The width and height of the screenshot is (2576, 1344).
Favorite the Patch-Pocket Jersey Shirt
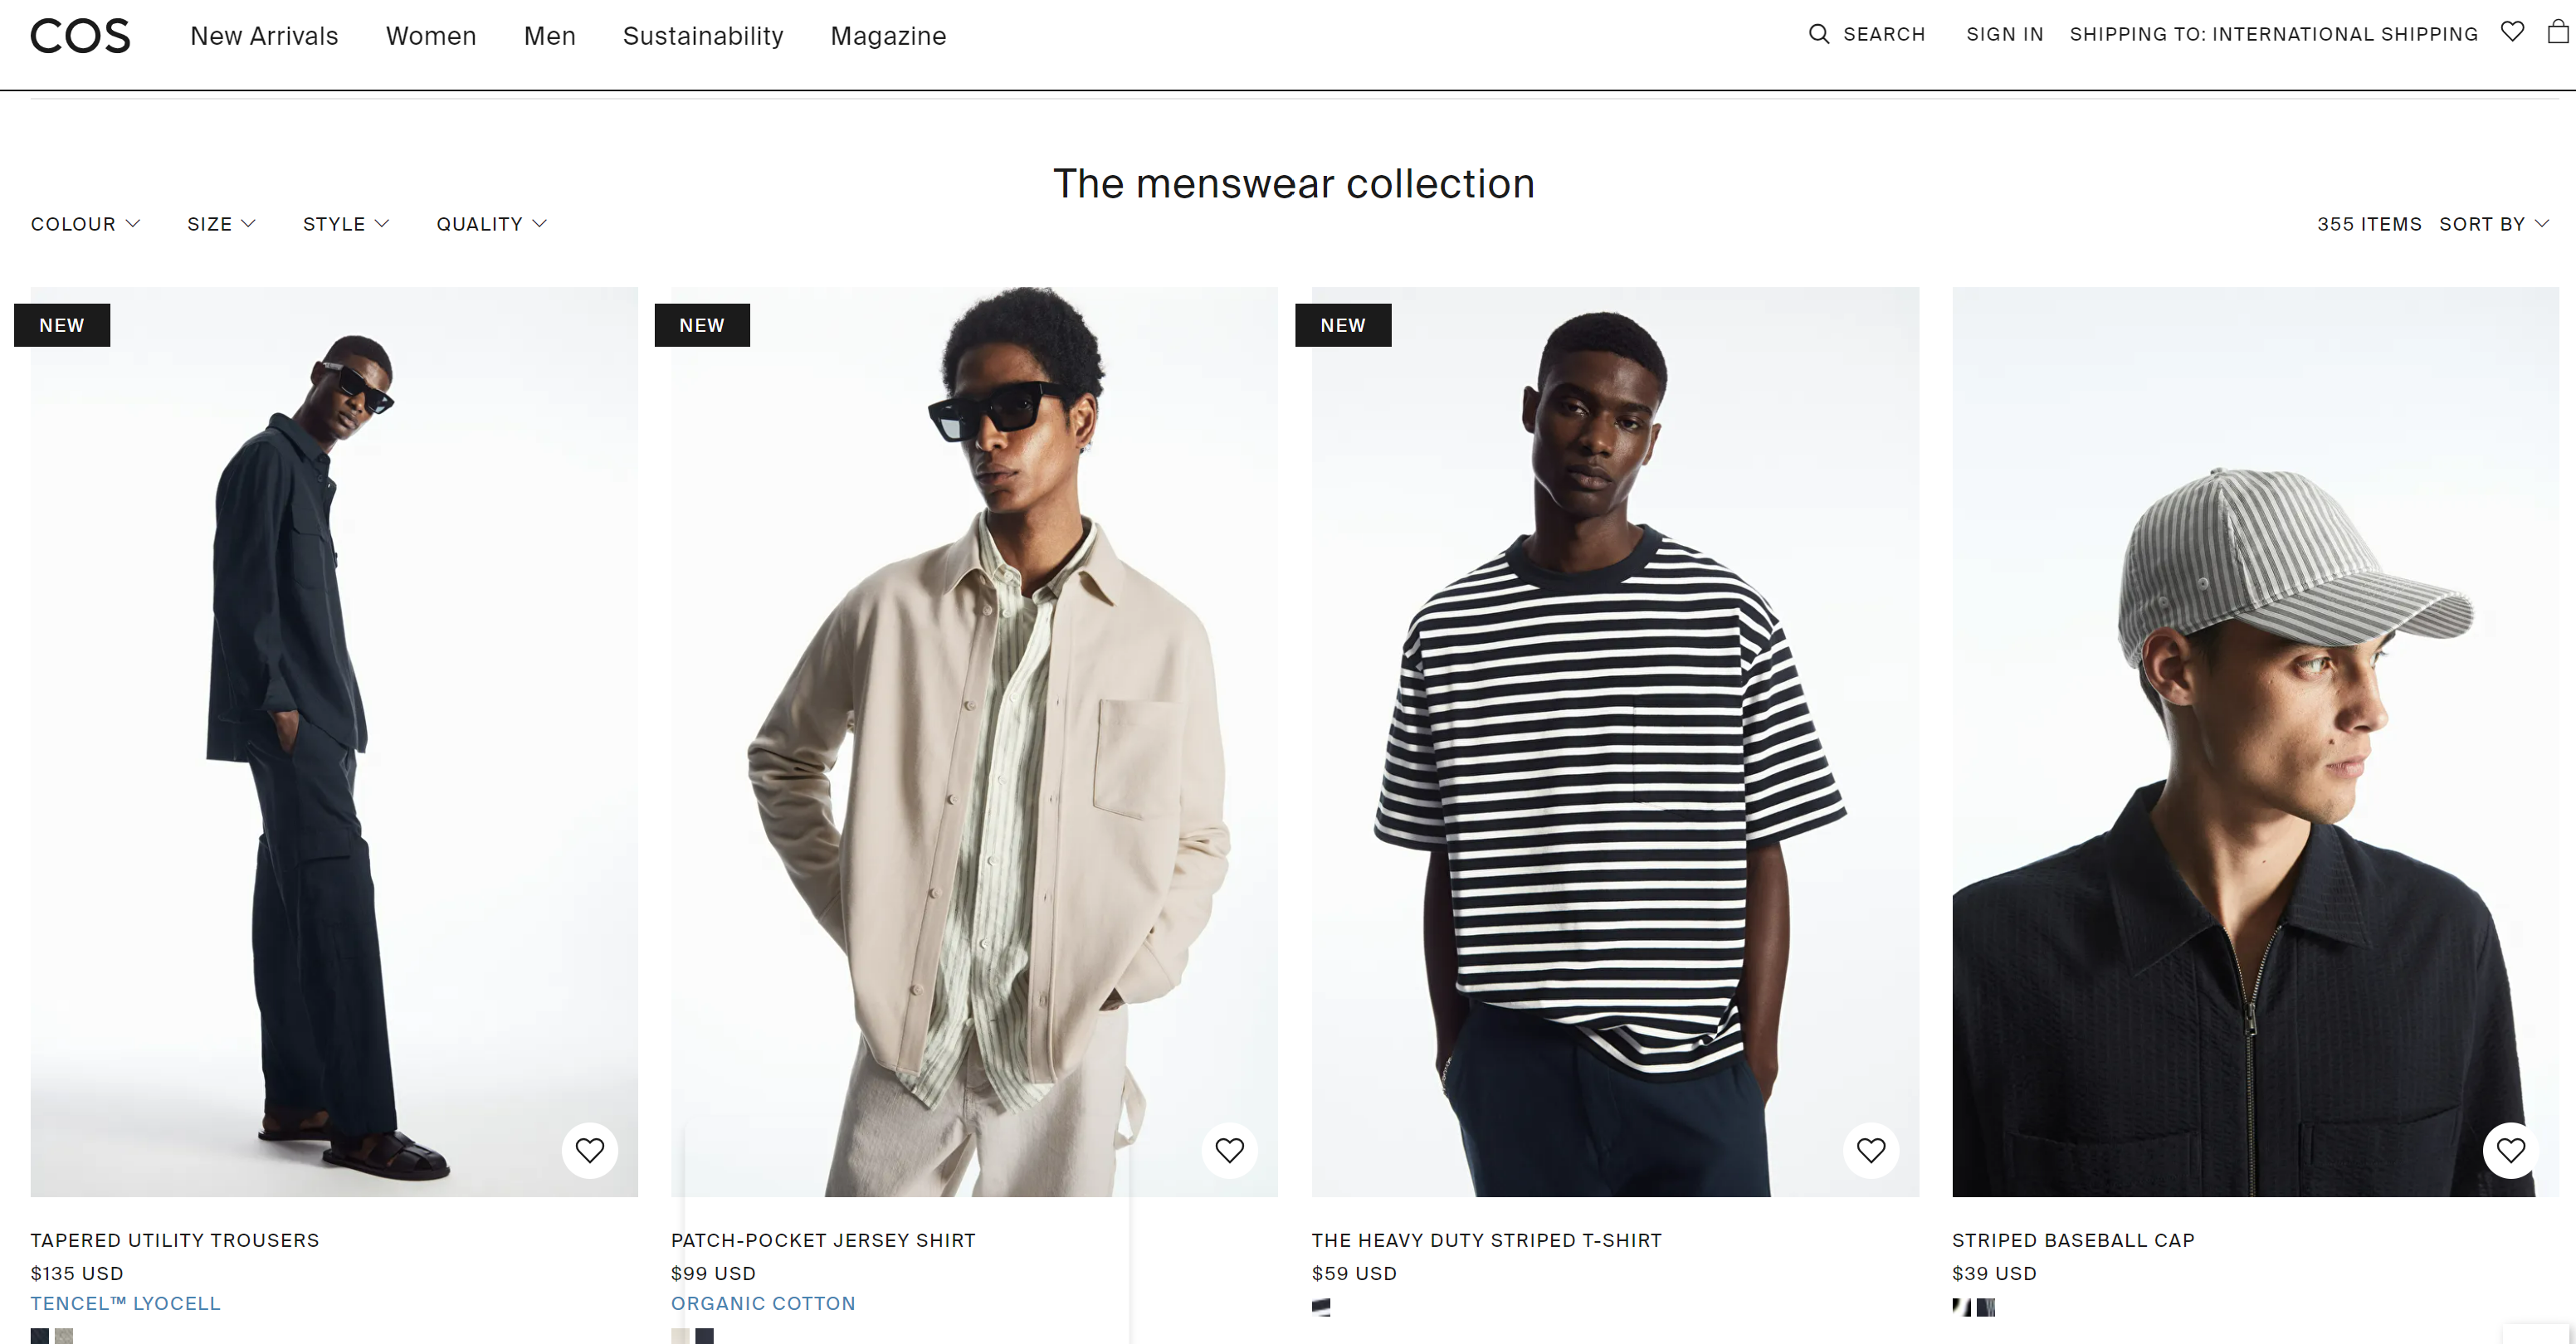(x=1230, y=1150)
